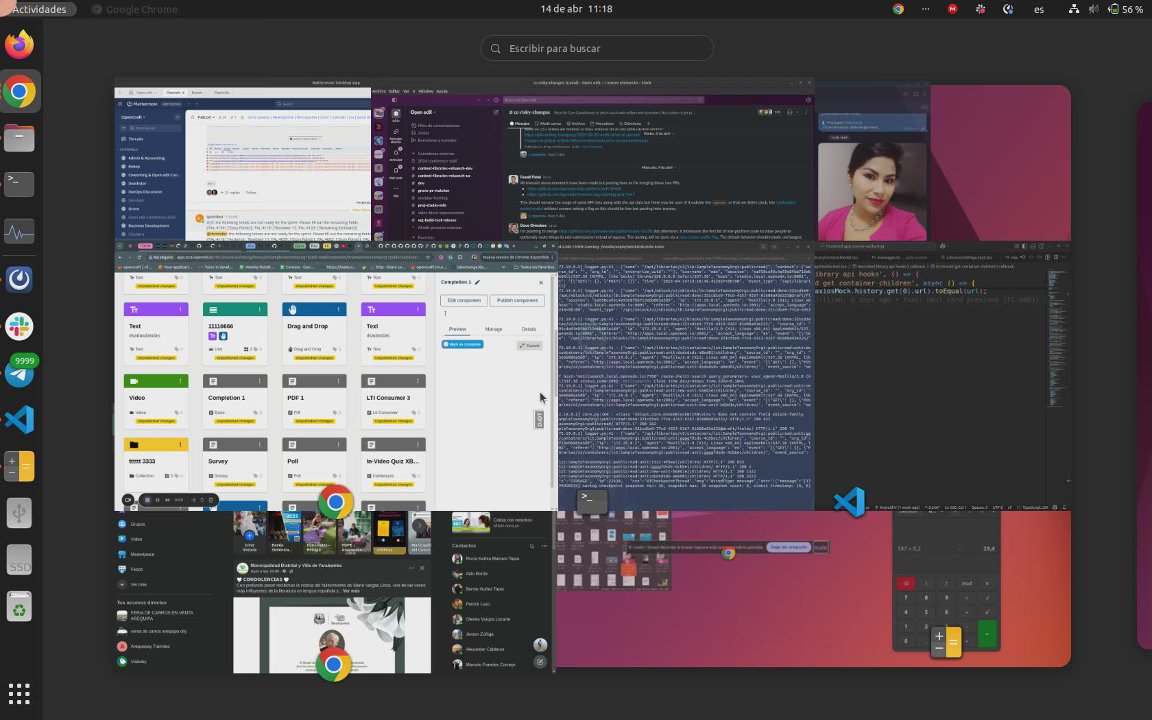The width and height of the screenshot is (1152, 720).
Task: Click green equals button in Calculator window
Action: click(x=987, y=634)
